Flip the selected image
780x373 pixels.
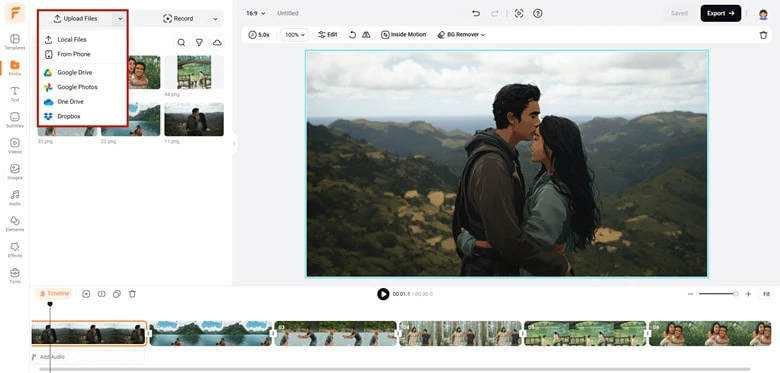(x=366, y=35)
